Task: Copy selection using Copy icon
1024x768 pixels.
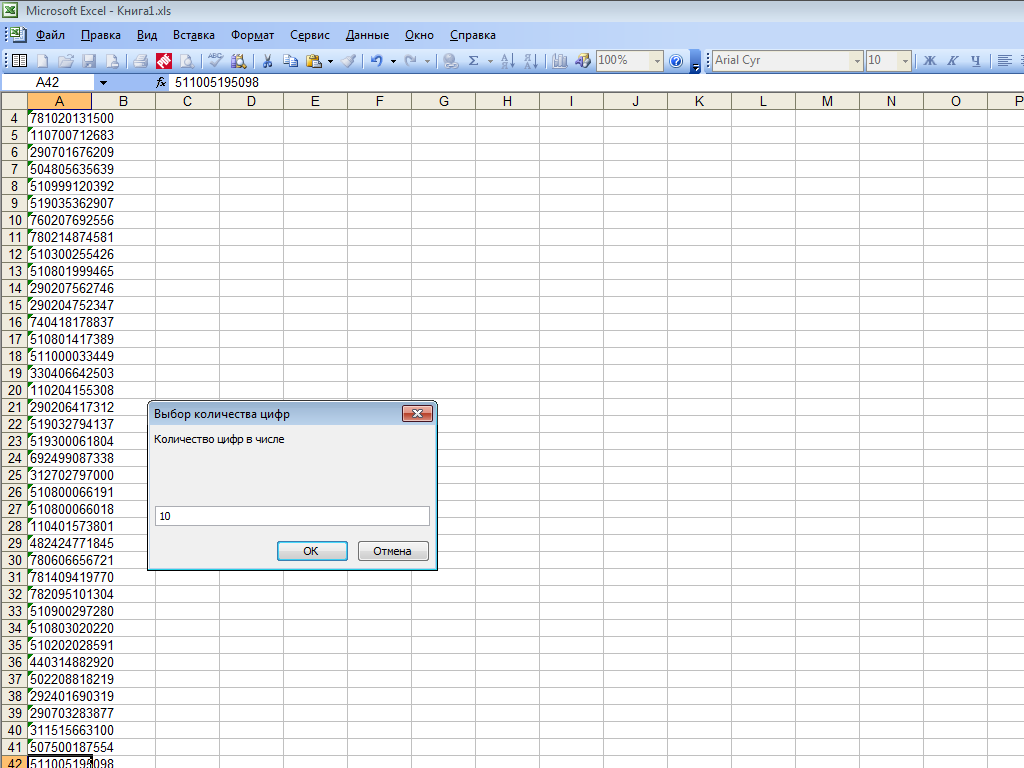Action: pos(290,61)
